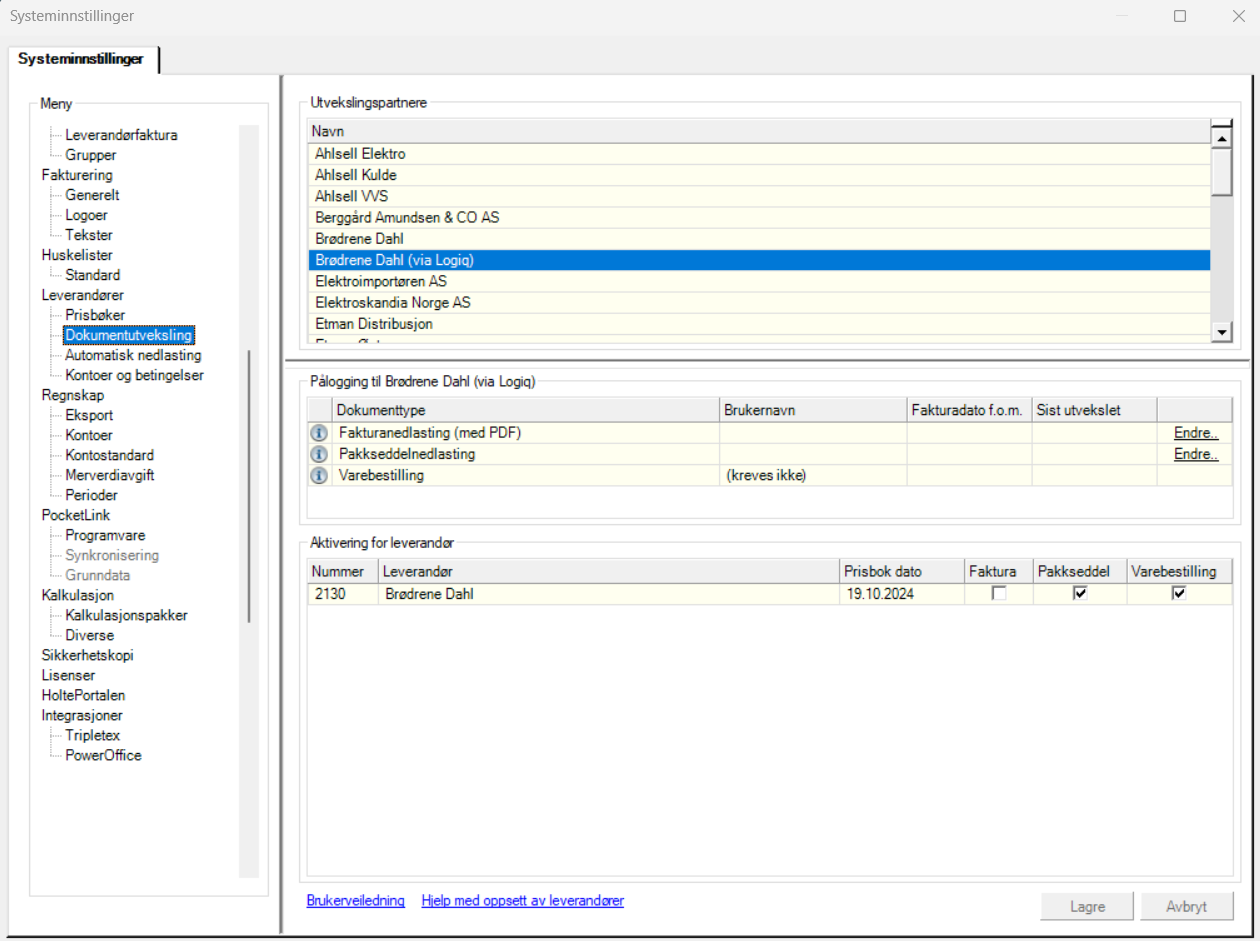Open the Brukerveiledning link
The width and height of the screenshot is (1260, 941).
coord(356,901)
